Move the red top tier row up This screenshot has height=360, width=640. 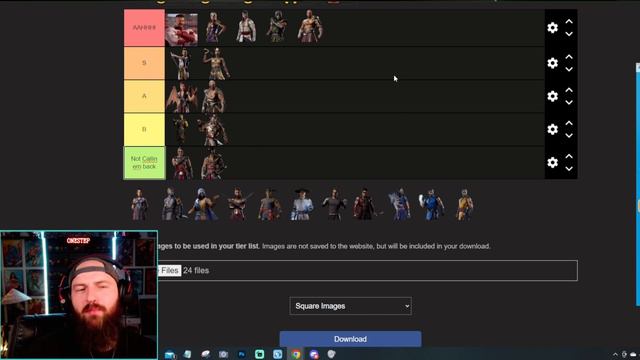[569, 22]
